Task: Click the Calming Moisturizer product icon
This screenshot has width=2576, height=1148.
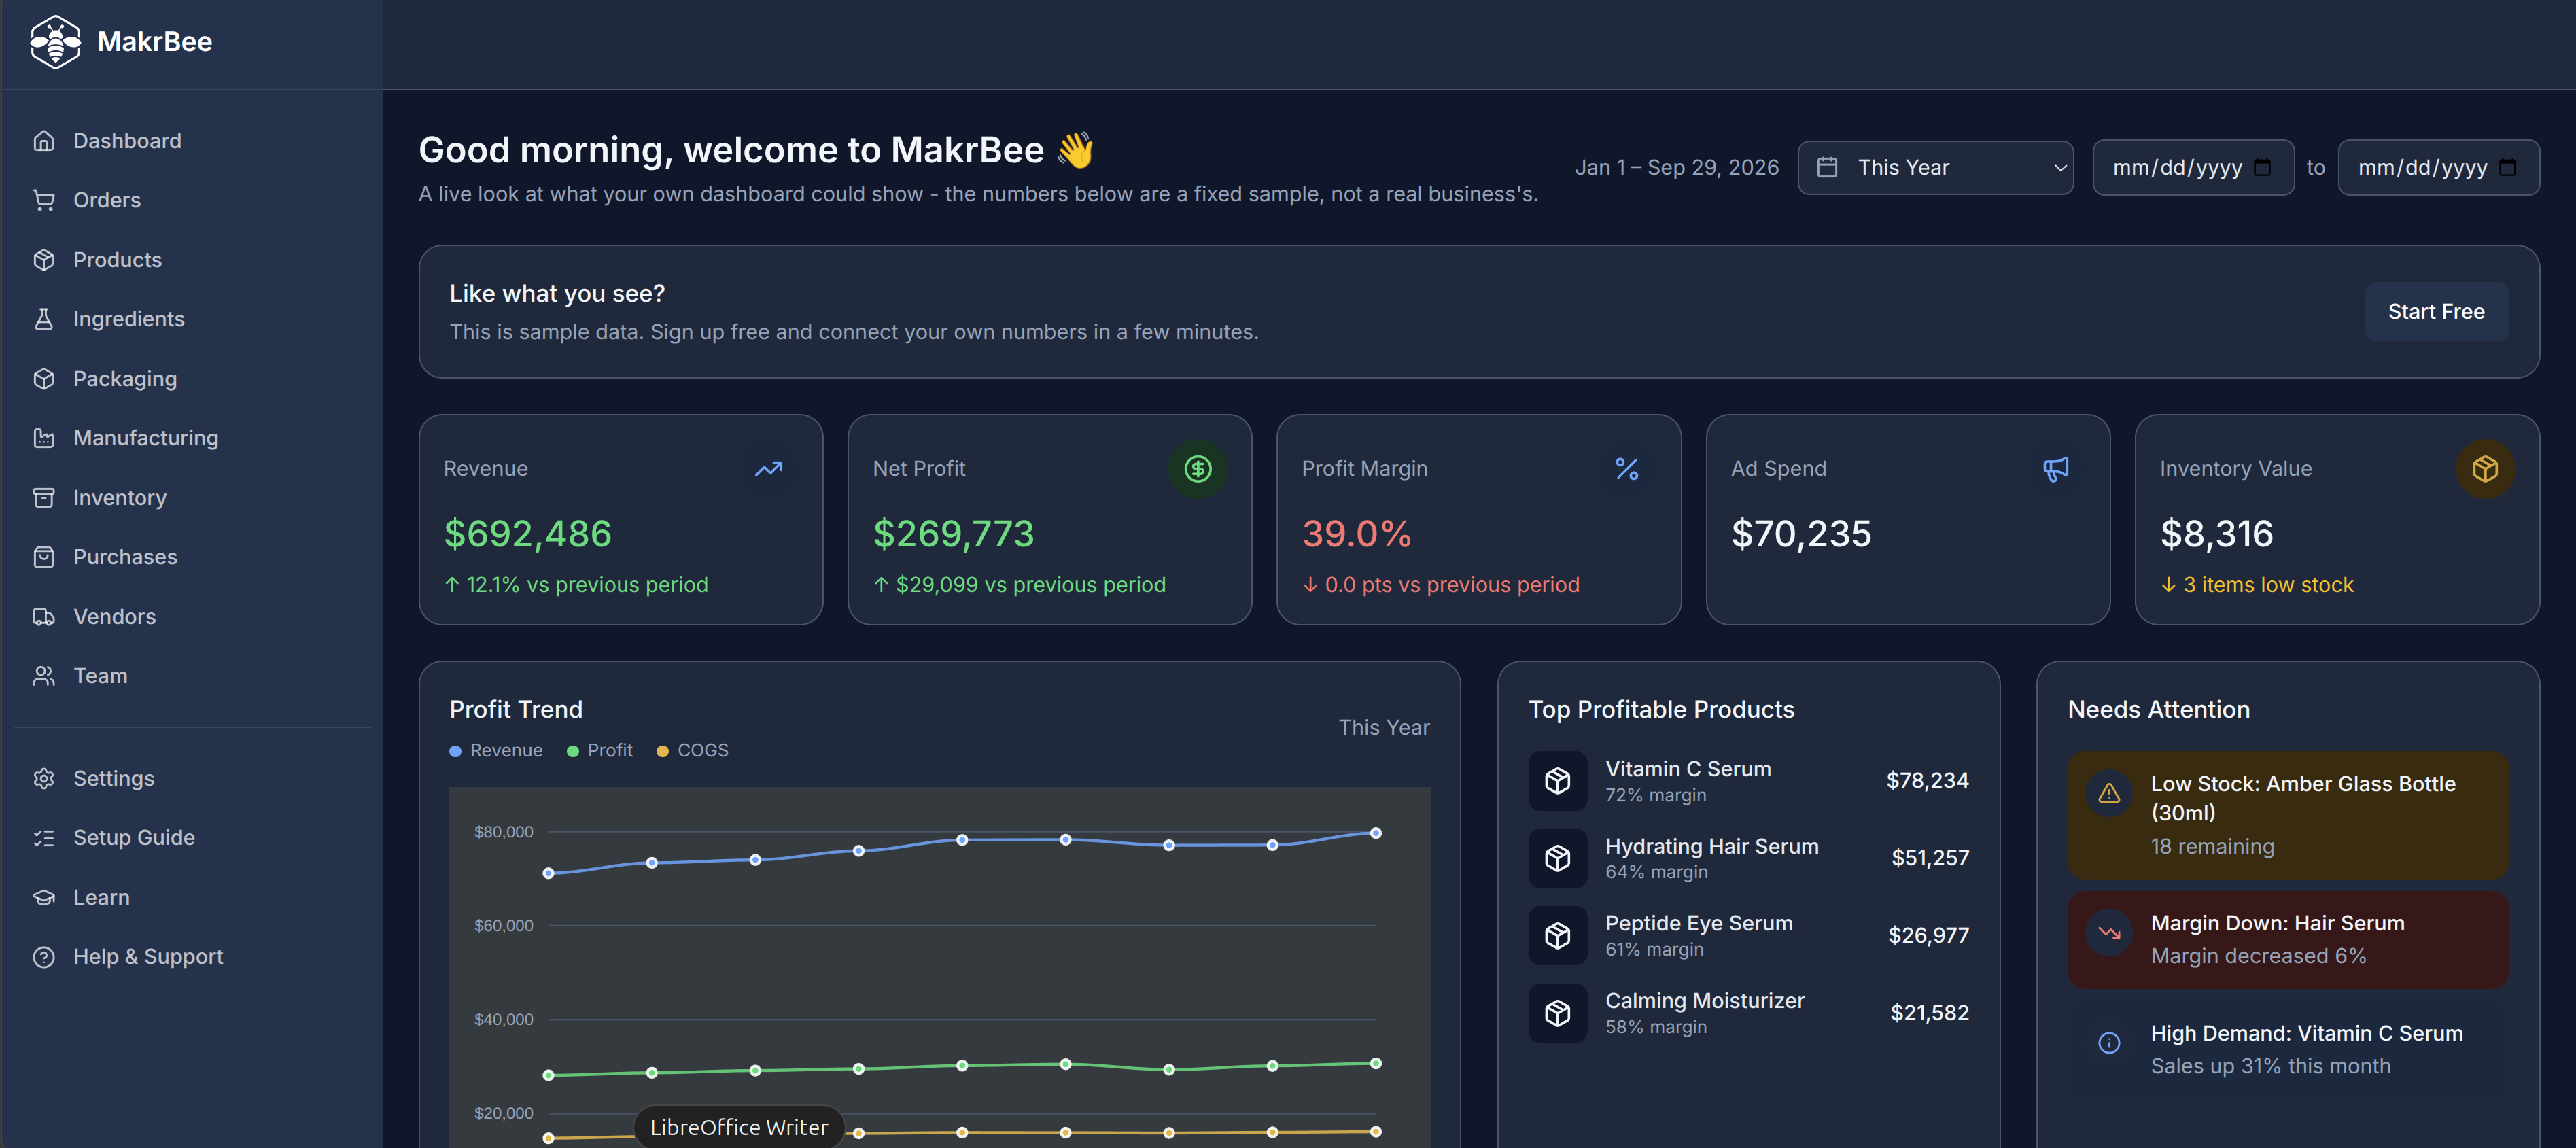Action: coord(1557,1013)
